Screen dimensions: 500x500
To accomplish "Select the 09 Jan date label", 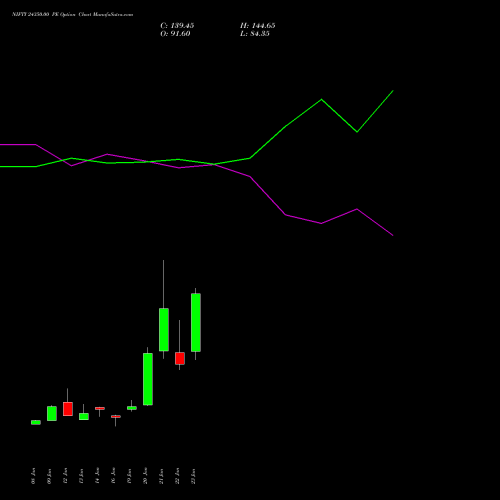I will click(x=49, y=476).
